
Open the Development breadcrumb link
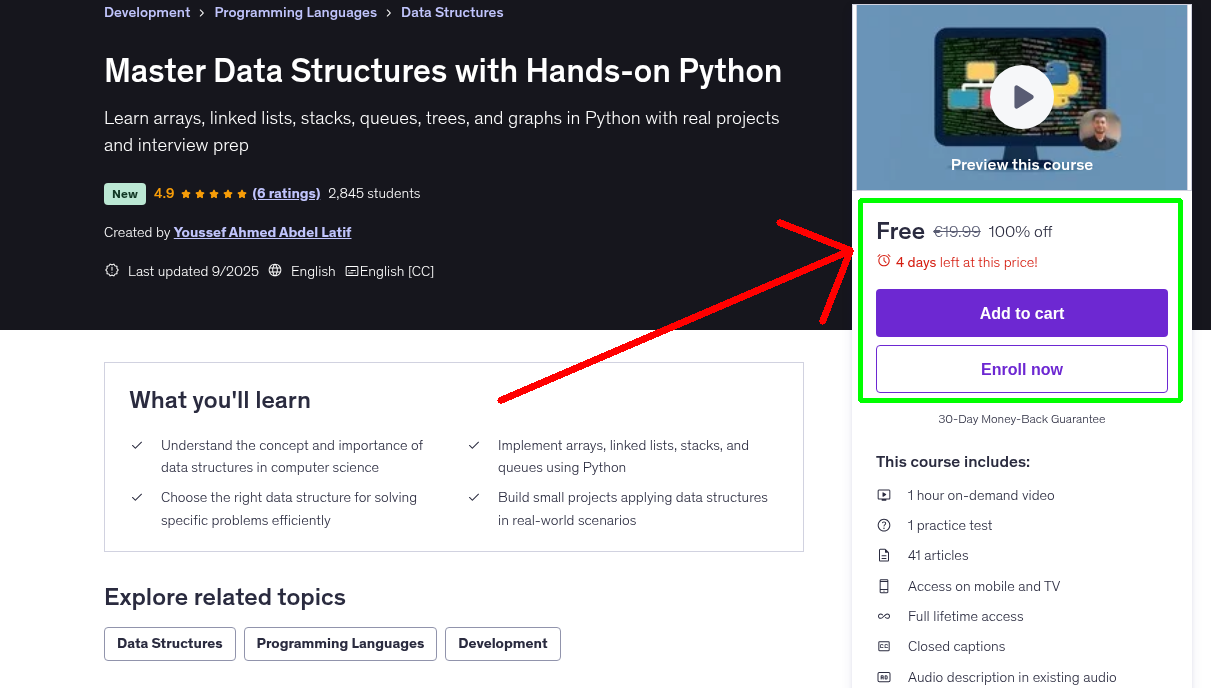(147, 13)
